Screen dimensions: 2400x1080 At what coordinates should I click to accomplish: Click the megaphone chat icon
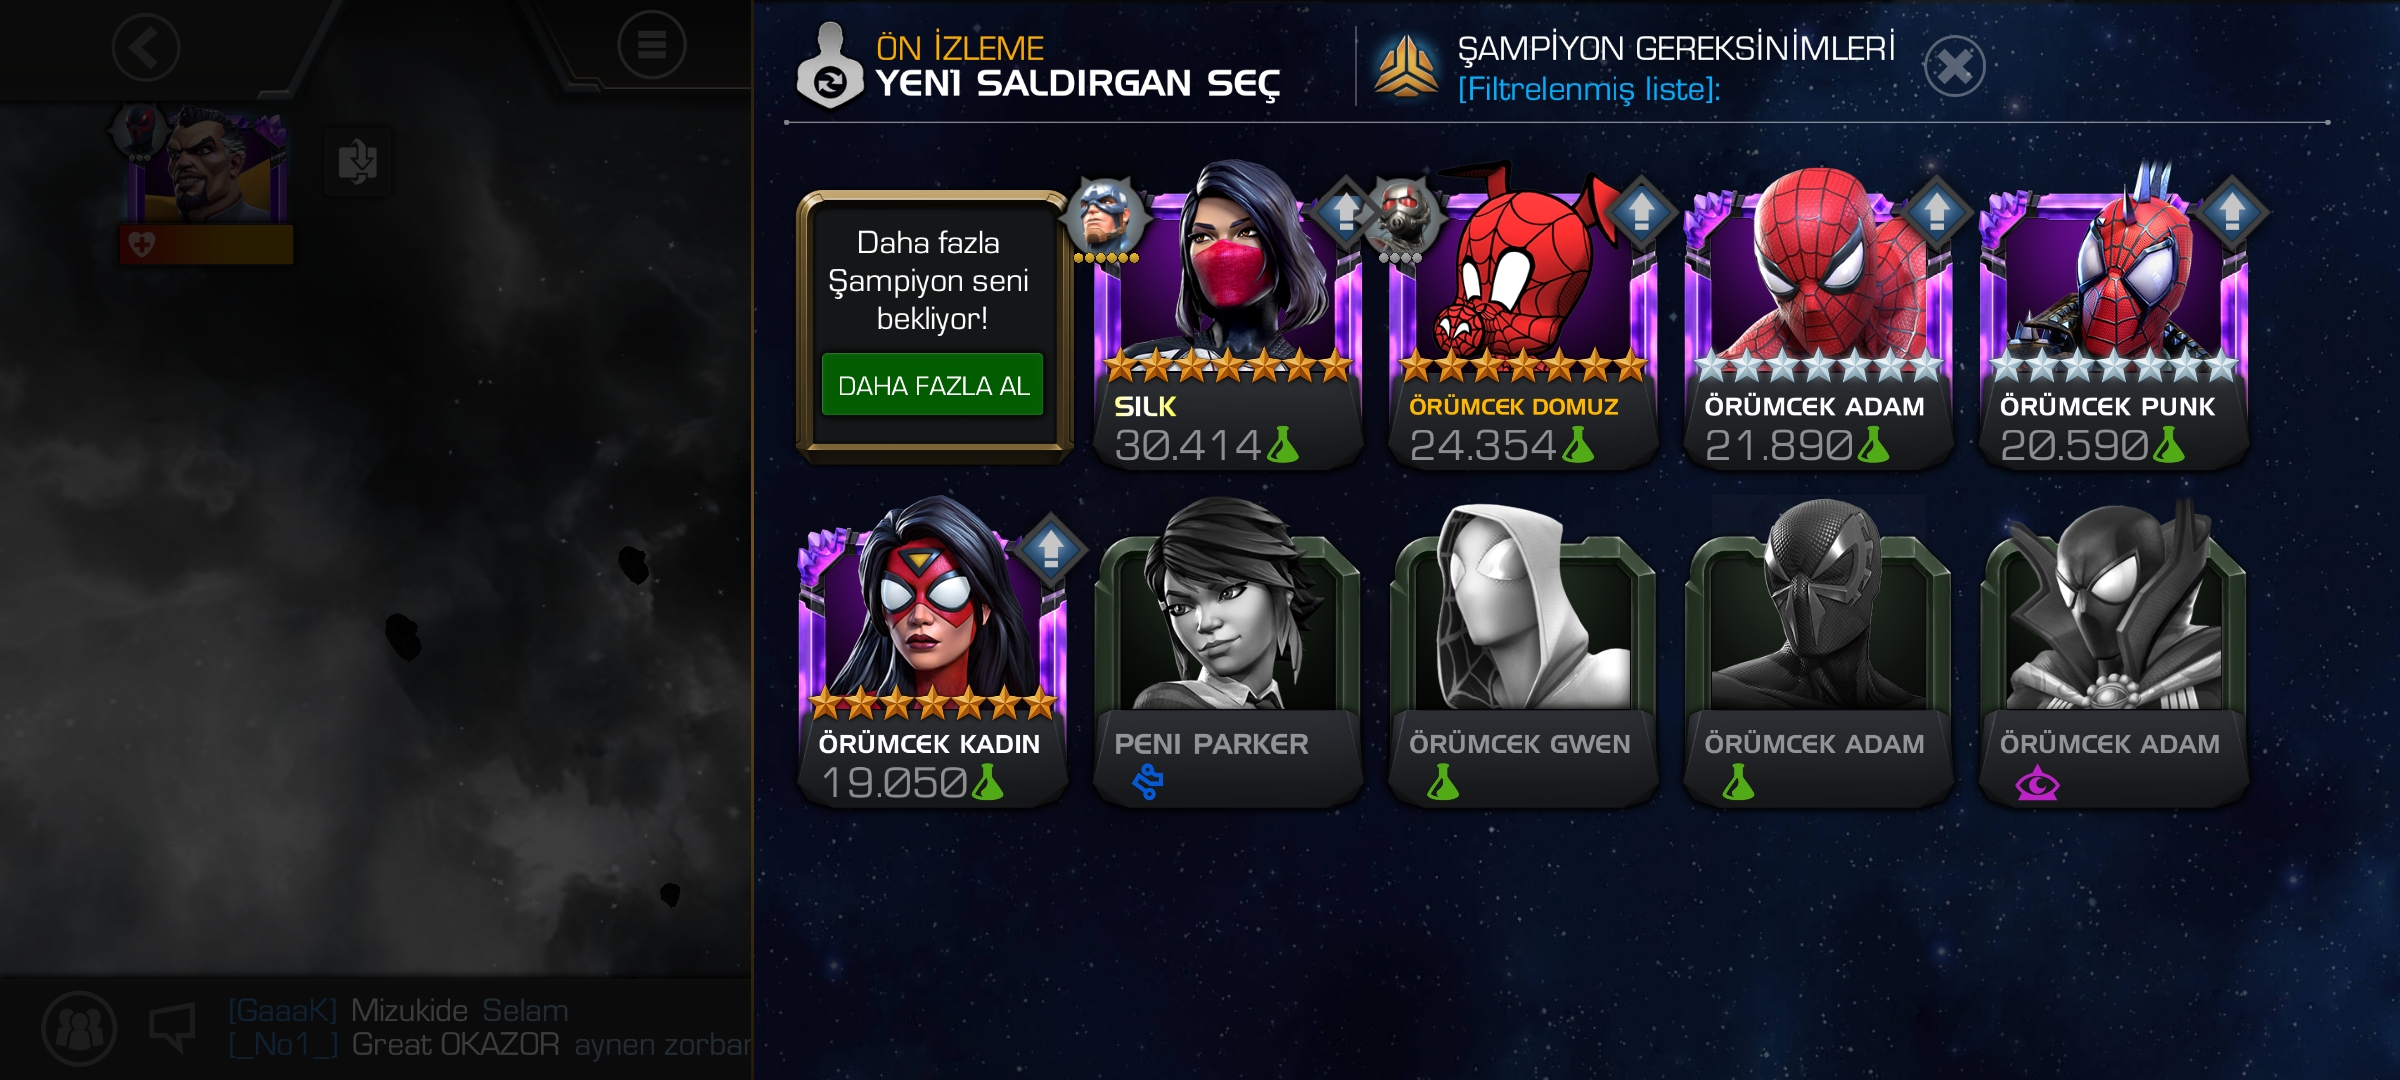coord(172,1028)
